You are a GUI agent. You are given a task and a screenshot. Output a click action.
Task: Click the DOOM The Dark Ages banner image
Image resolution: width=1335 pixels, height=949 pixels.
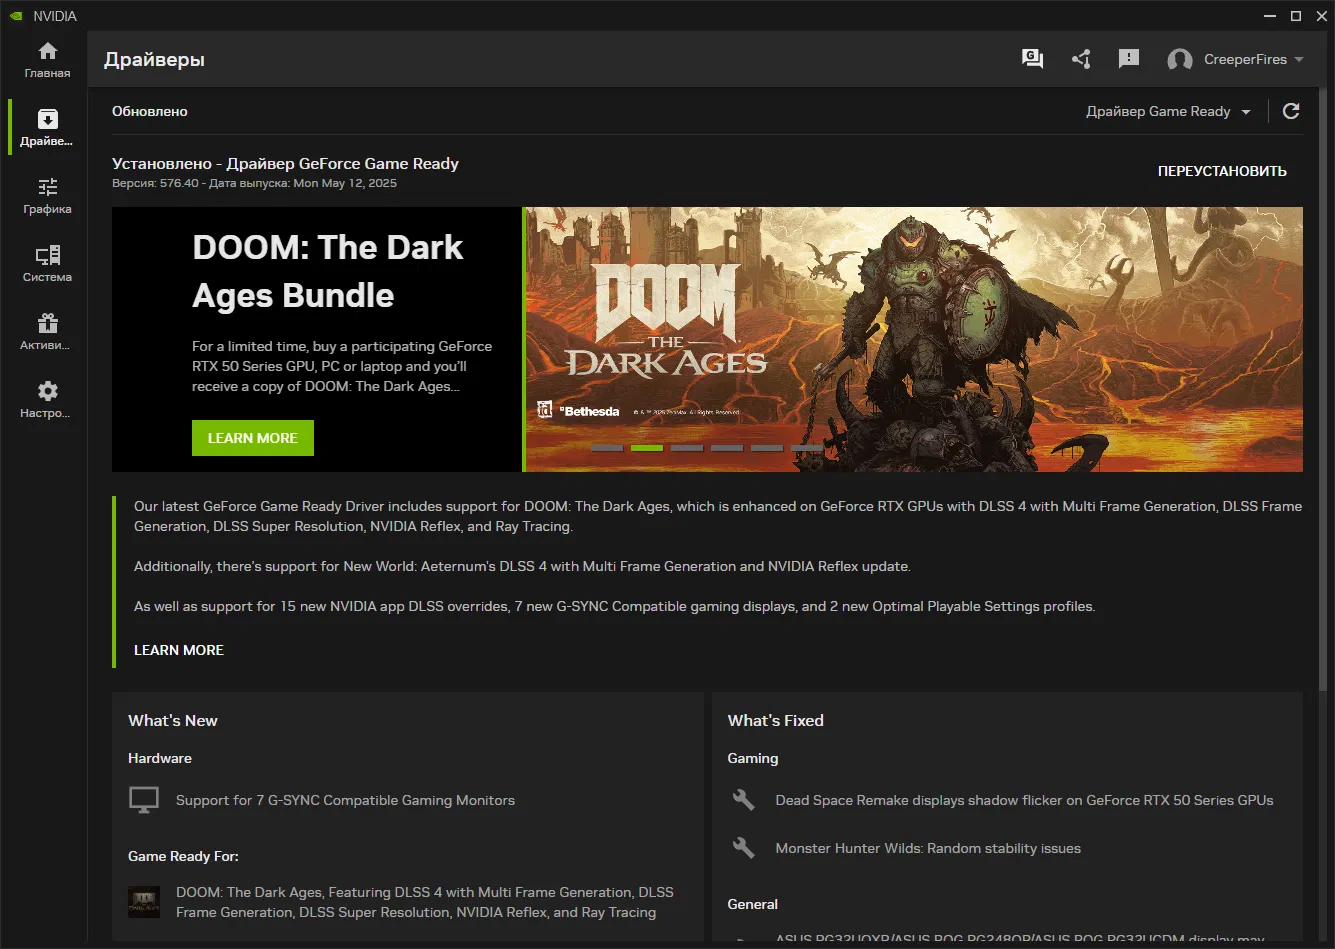914,339
